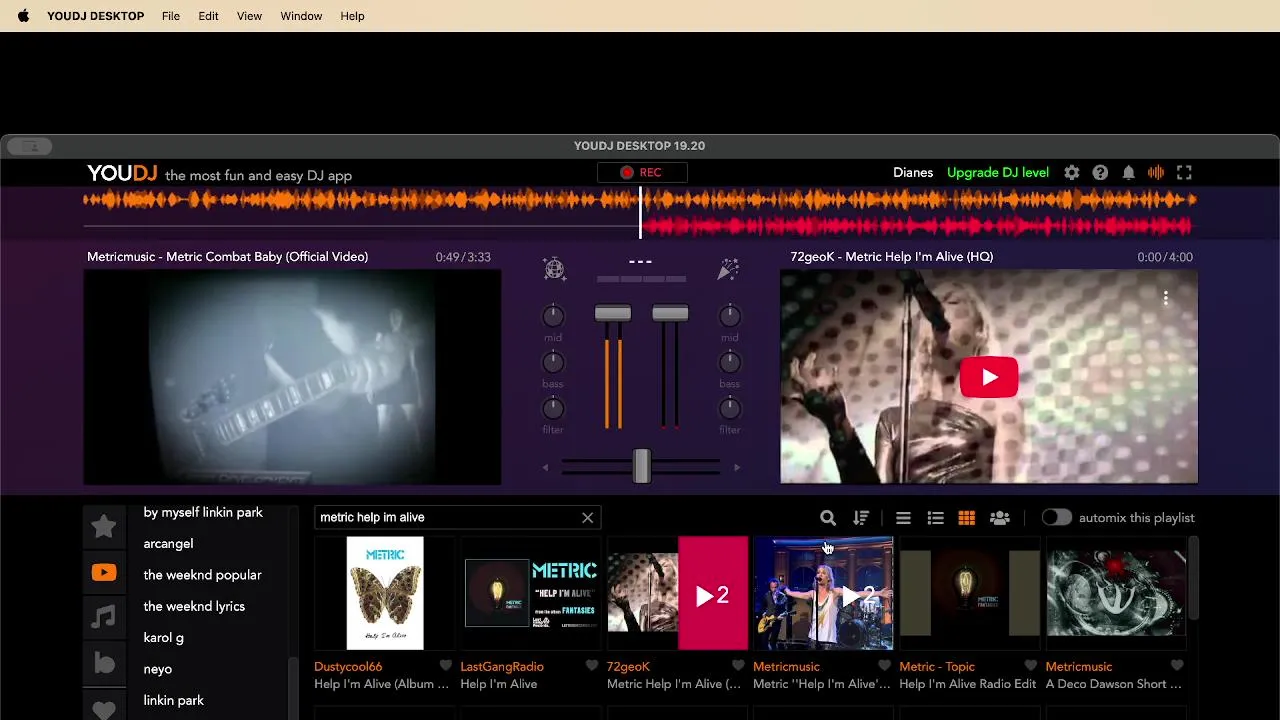Toggle automix this playlist switch
Viewport: 1280px width, 720px height.
tap(1056, 517)
